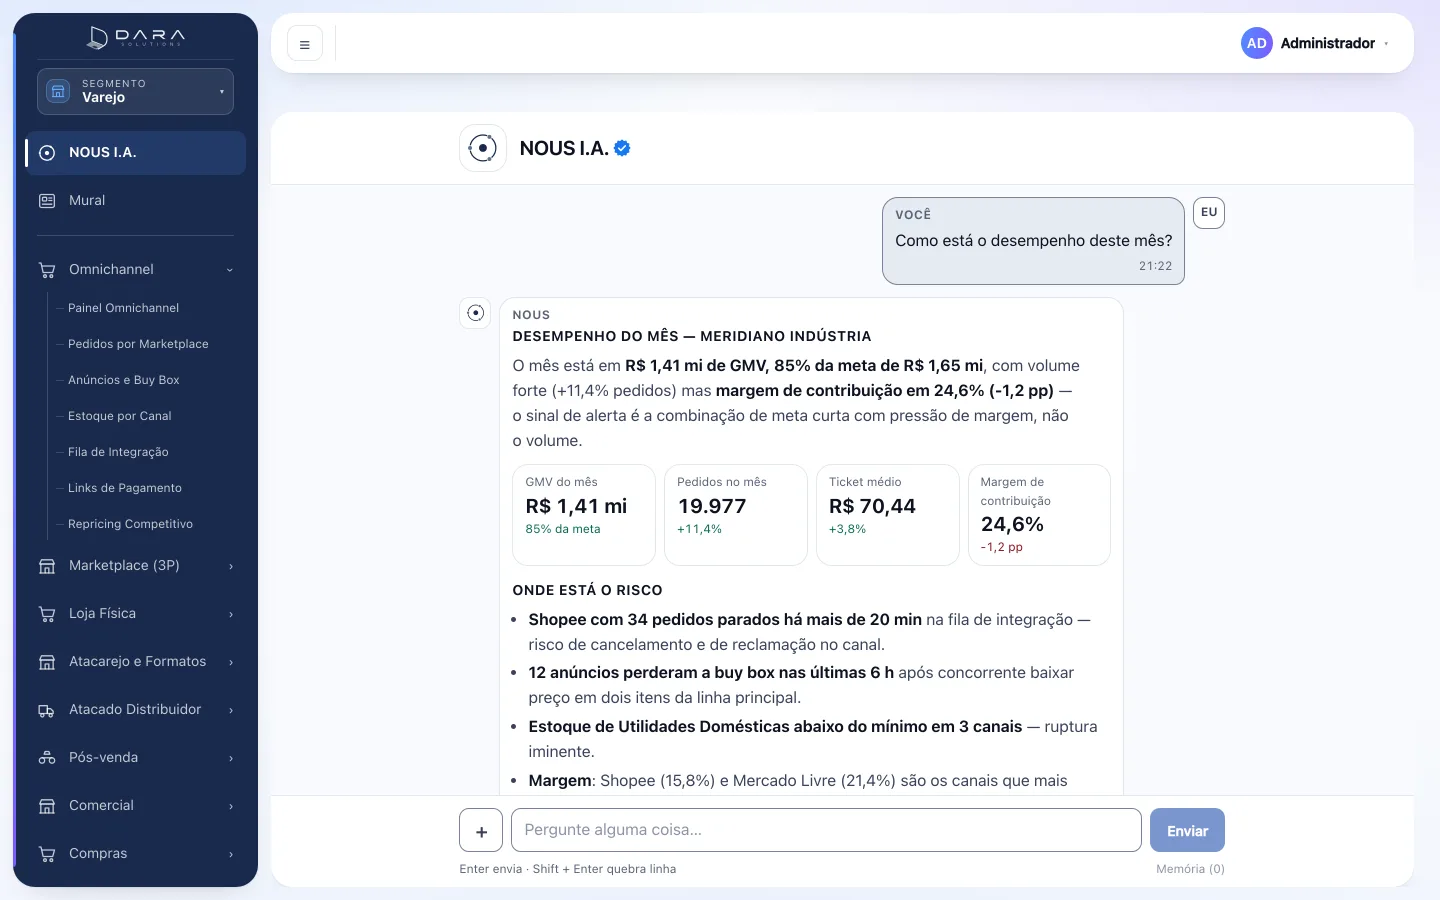Screen dimensions: 1440x900
Task: Open Fila de Integração
Action: 118,452
